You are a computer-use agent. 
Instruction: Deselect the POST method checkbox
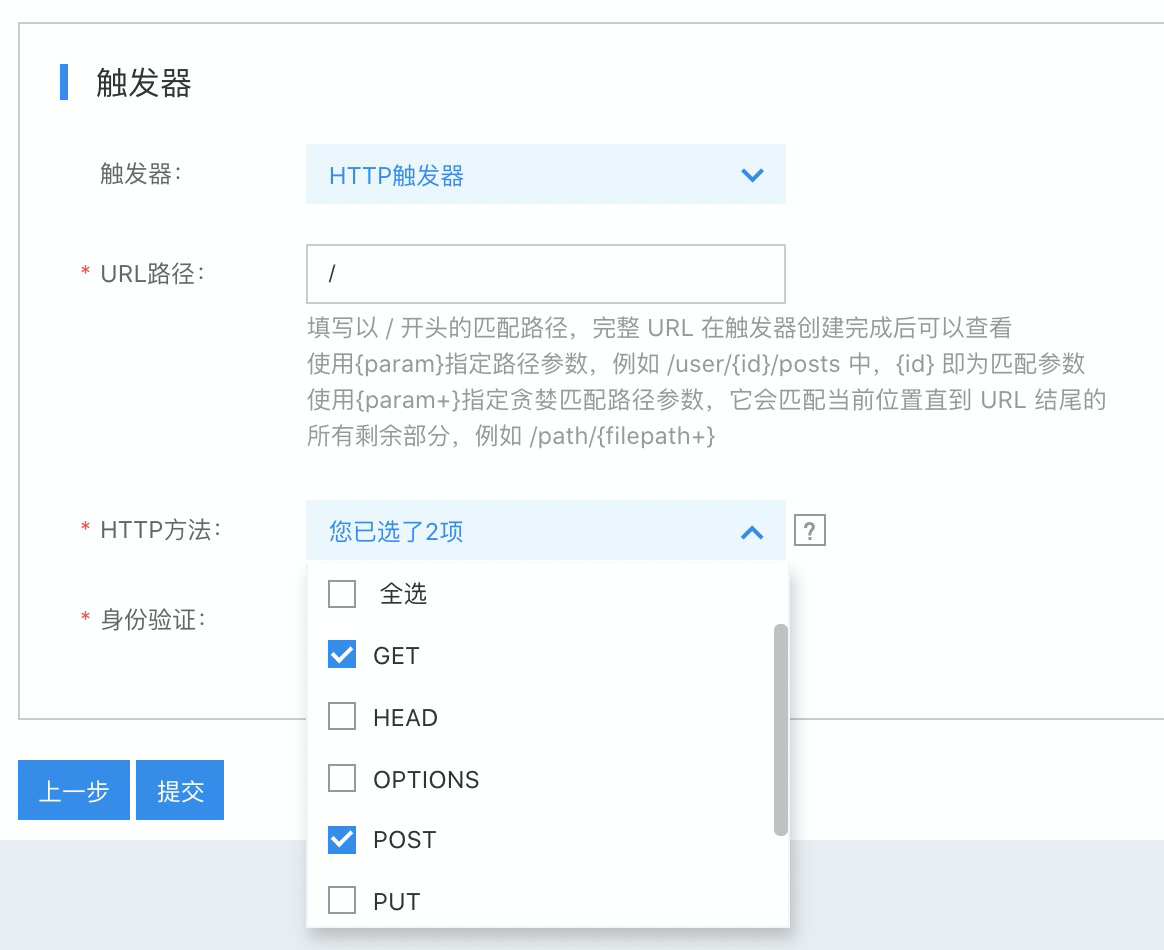tap(342, 840)
